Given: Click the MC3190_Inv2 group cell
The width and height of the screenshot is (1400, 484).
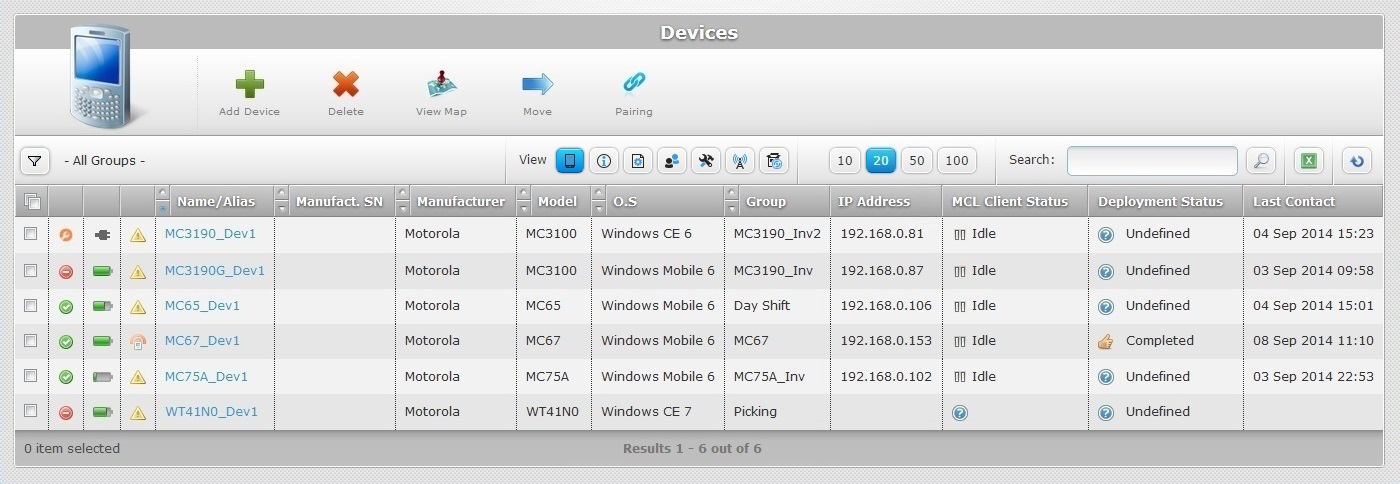Looking at the screenshot, I should coord(777,234).
